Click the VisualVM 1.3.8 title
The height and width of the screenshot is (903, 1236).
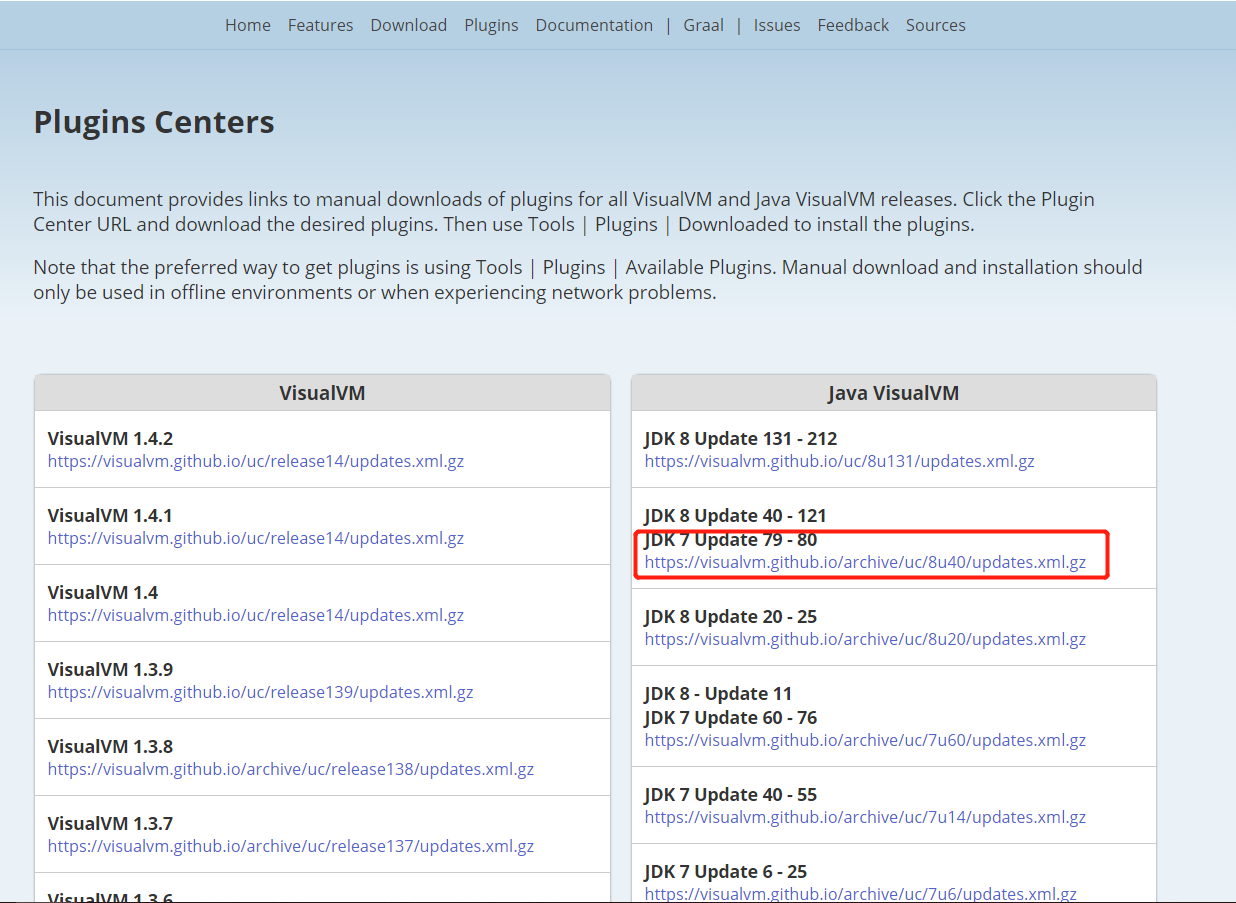110,746
